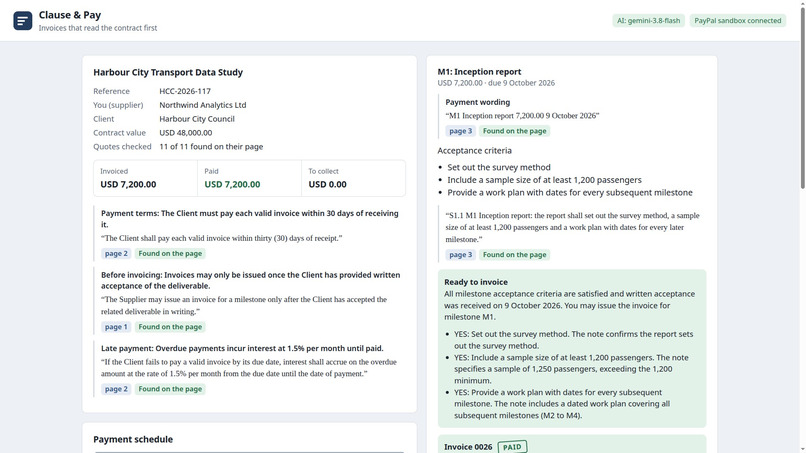This screenshot has width=806, height=453.
Task: Select the Acceptance criteria heading
Action: tap(474, 151)
